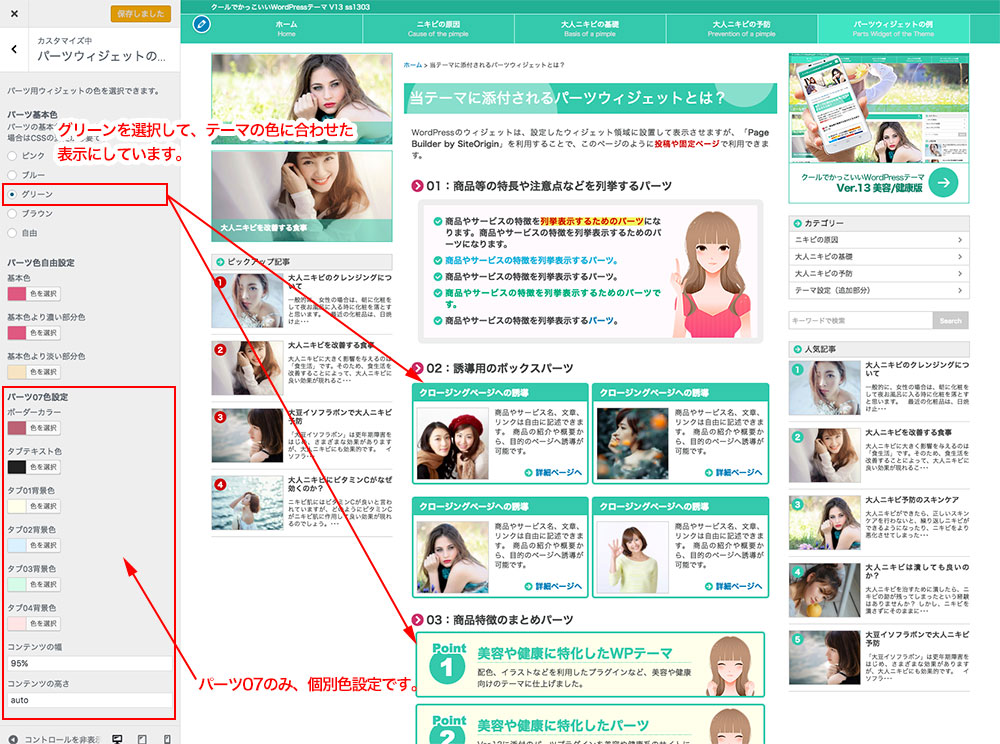Expand the ニキビの原因 category chevron

click(x=960, y=240)
